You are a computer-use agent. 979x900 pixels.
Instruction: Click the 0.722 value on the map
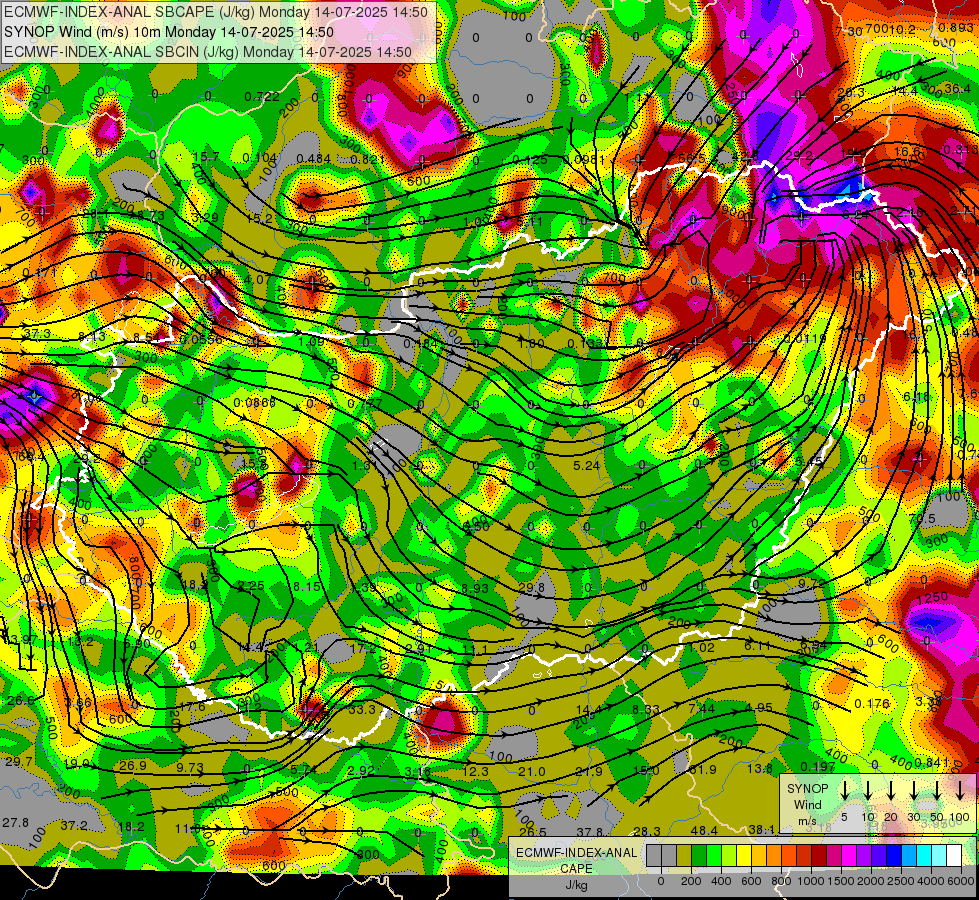pos(262,97)
